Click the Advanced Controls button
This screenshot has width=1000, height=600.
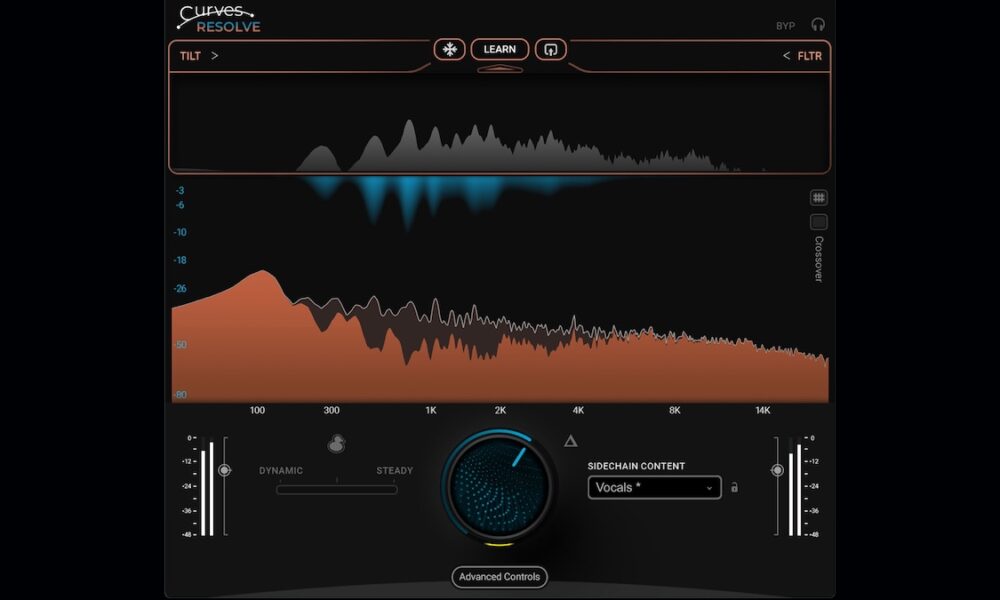(x=499, y=577)
